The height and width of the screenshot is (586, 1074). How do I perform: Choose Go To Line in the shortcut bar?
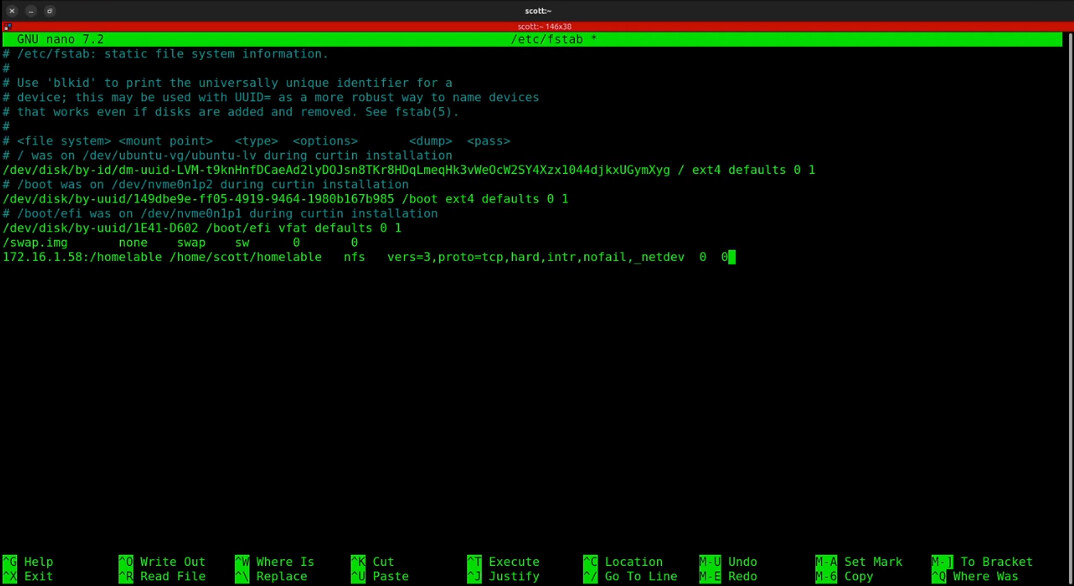click(641, 577)
